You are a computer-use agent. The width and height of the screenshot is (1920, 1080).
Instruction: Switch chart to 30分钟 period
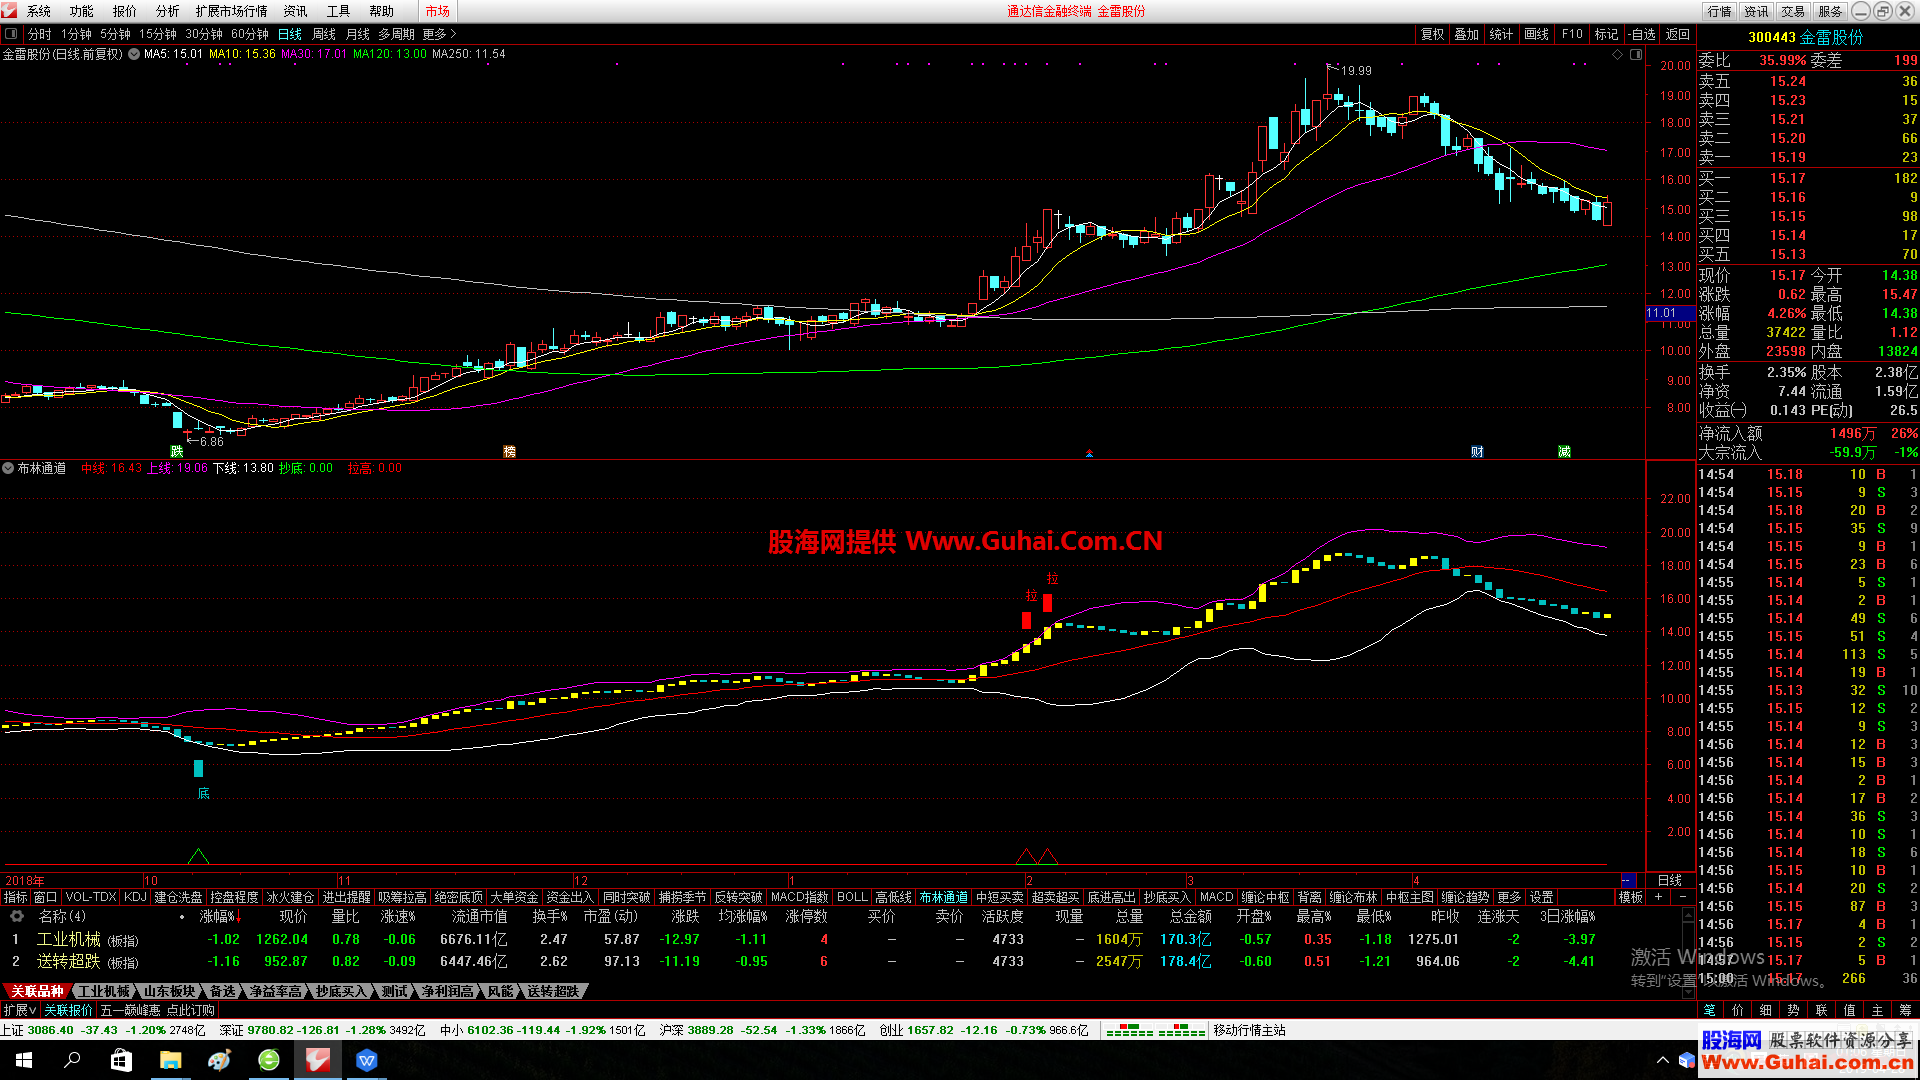click(204, 34)
